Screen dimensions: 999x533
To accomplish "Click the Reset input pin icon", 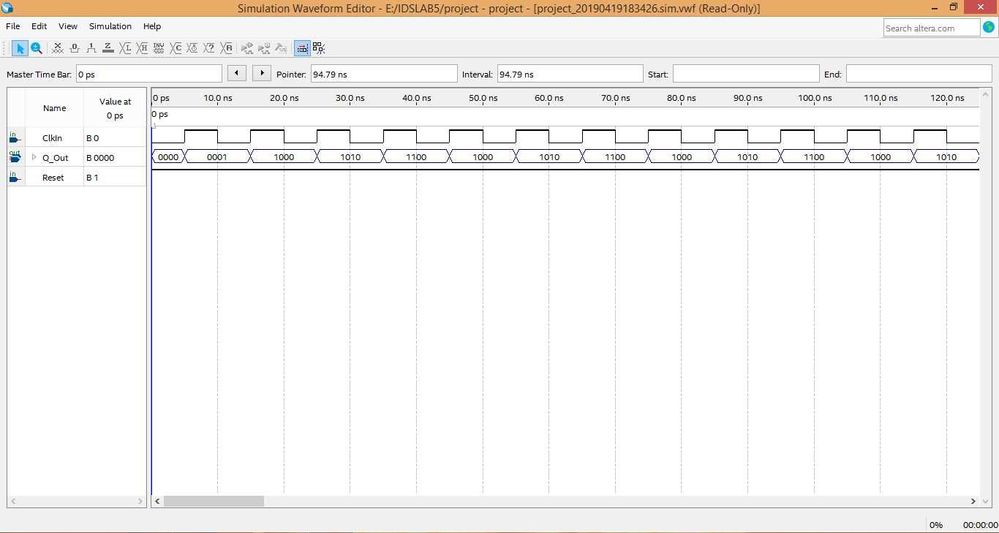I will [x=15, y=177].
